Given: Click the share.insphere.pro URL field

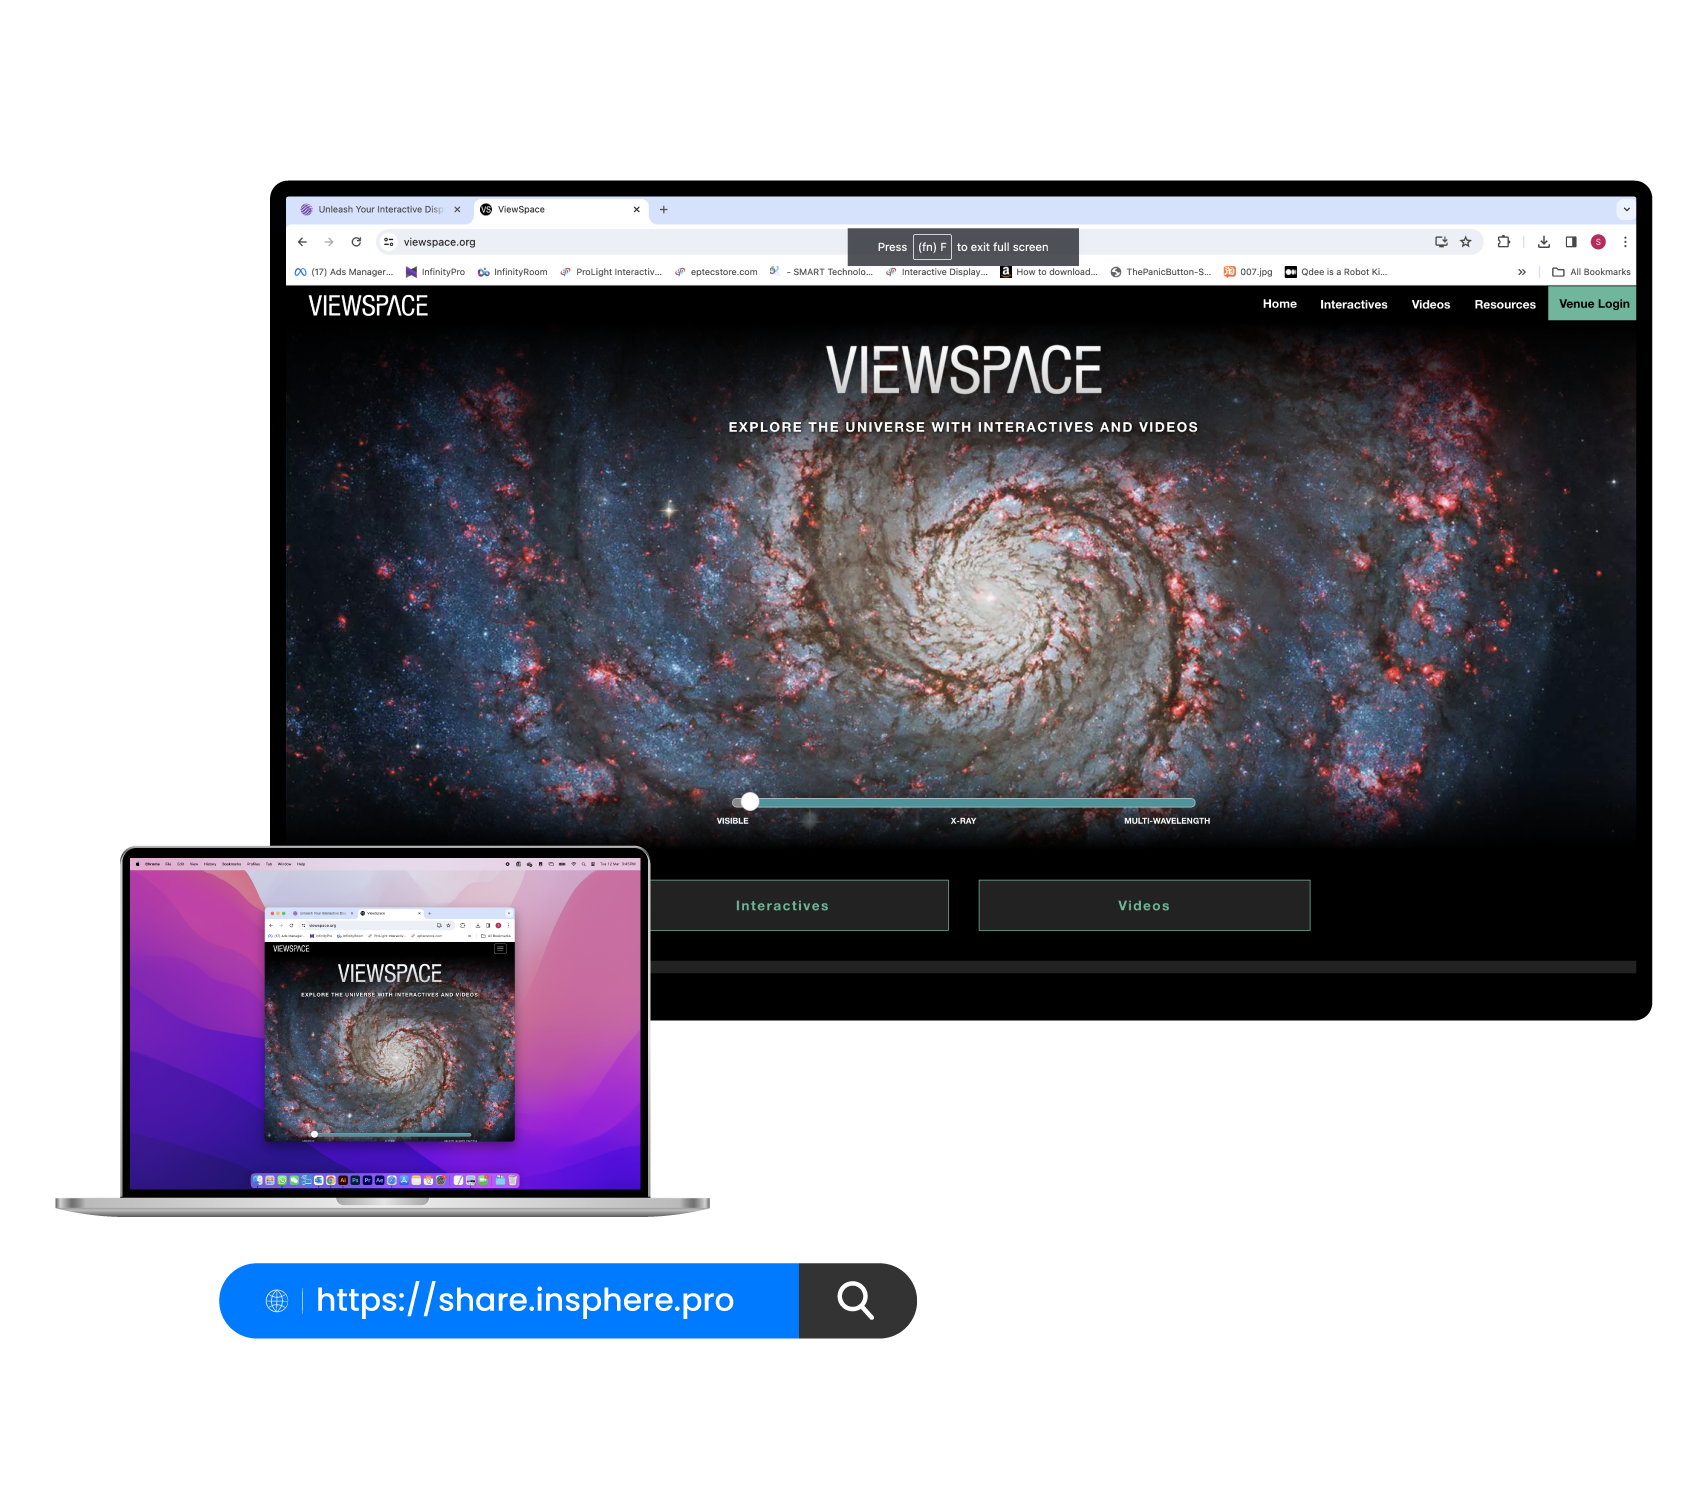Looking at the screenshot, I should click(x=525, y=1300).
